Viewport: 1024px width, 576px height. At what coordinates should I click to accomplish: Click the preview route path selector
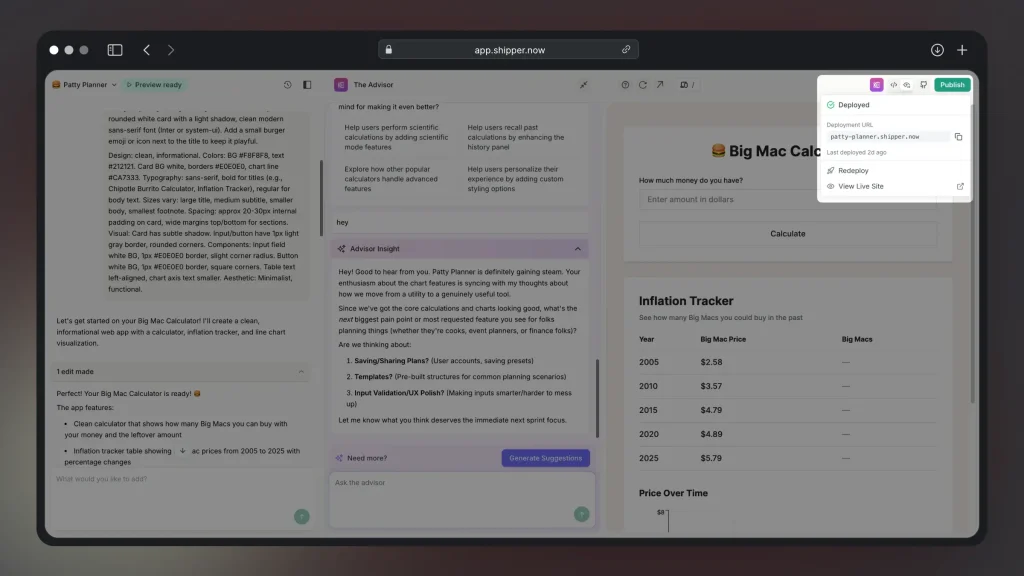point(687,85)
